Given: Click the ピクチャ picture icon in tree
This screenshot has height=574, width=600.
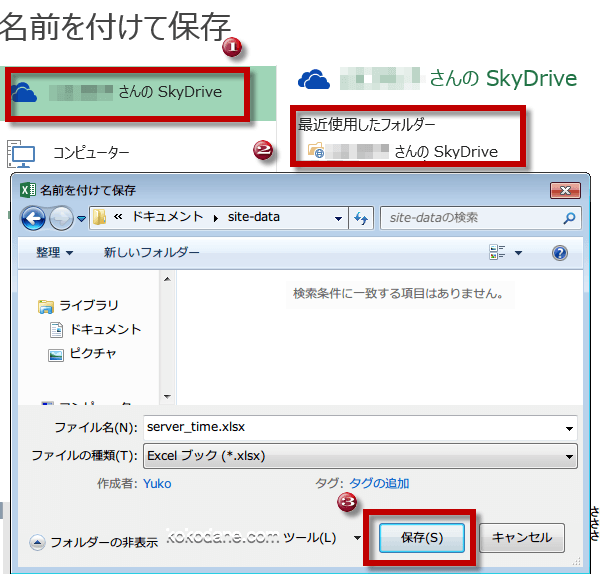Looking at the screenshot, I should click(56, 355).
